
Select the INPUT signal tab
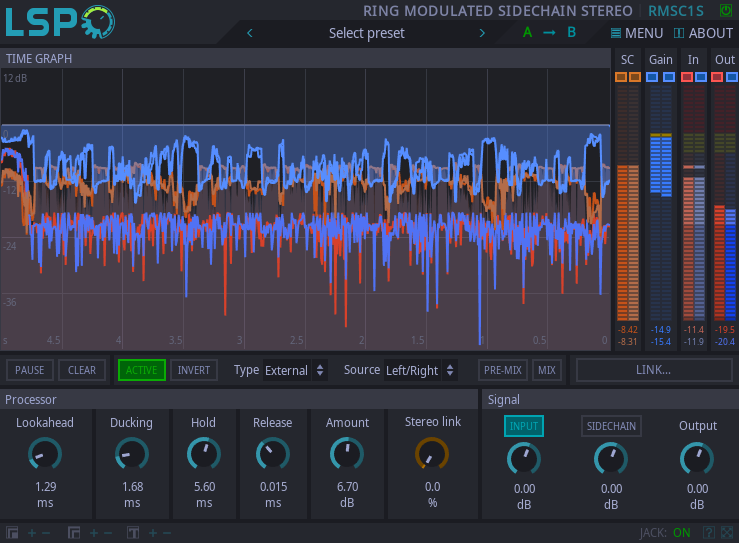[523, 426]
